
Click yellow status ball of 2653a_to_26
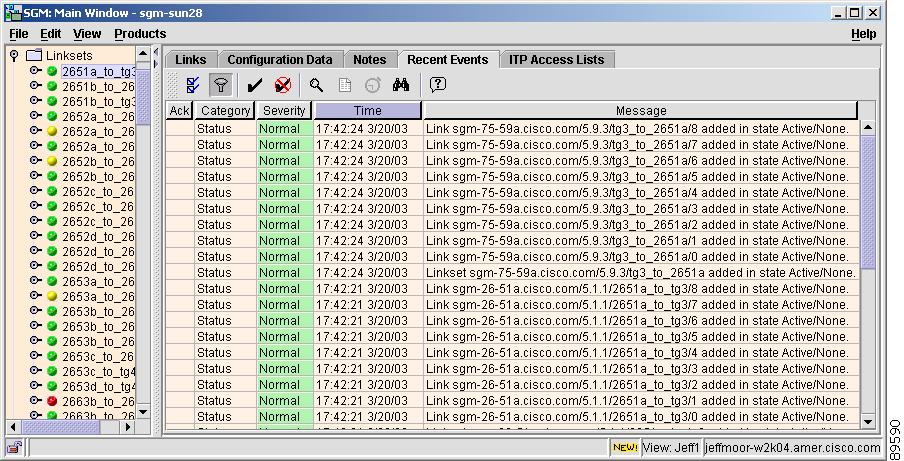click(x=52, y=296)
